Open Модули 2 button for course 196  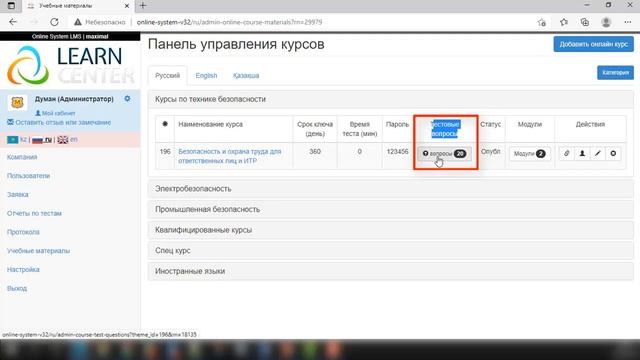529,154
